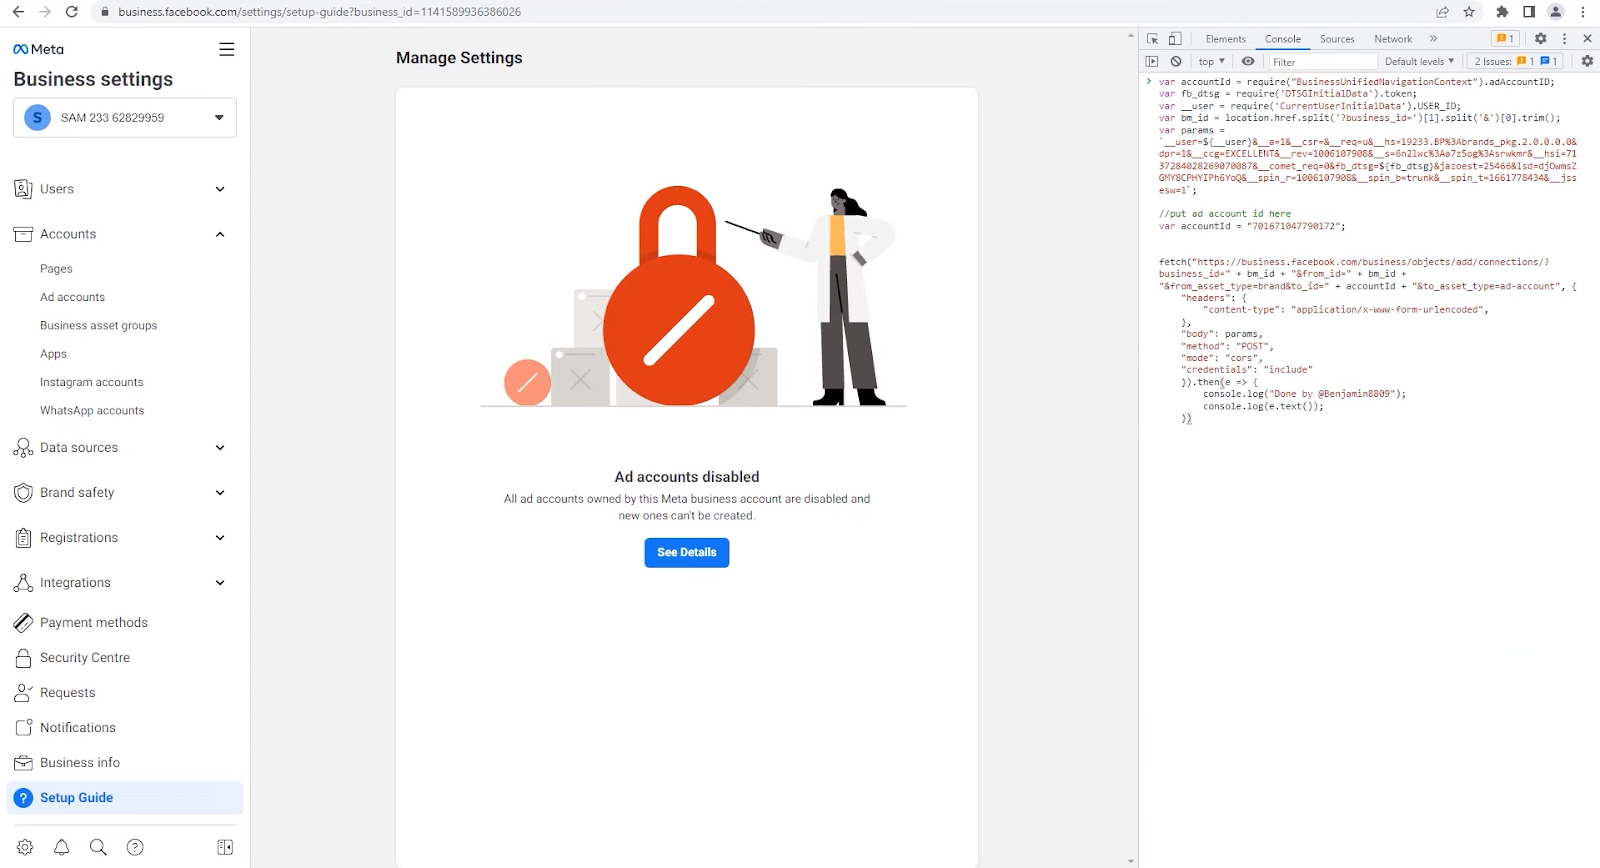The width and height of the screenshot is (1600, 868).
Task: Click the Integrations icon
Action: point(23,583)
